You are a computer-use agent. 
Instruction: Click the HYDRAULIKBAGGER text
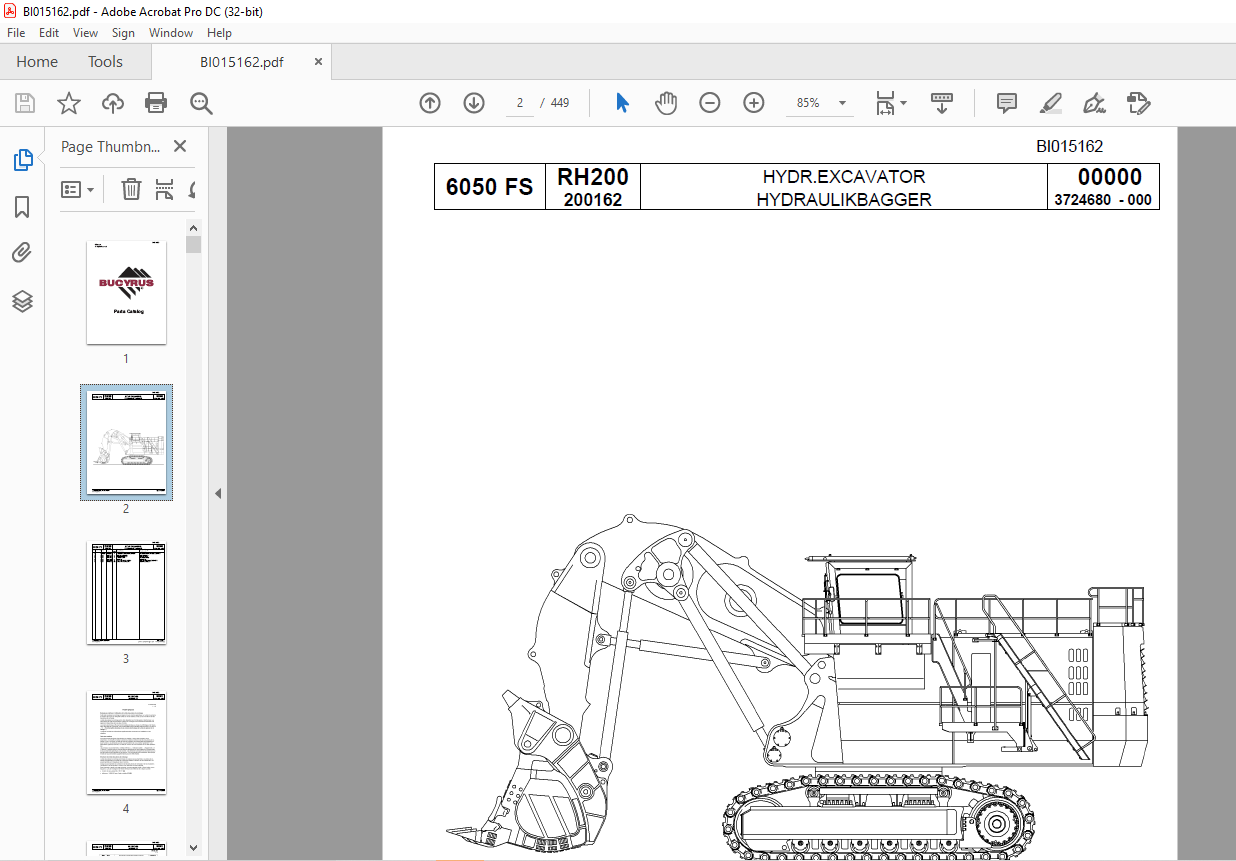pos(844,199)
